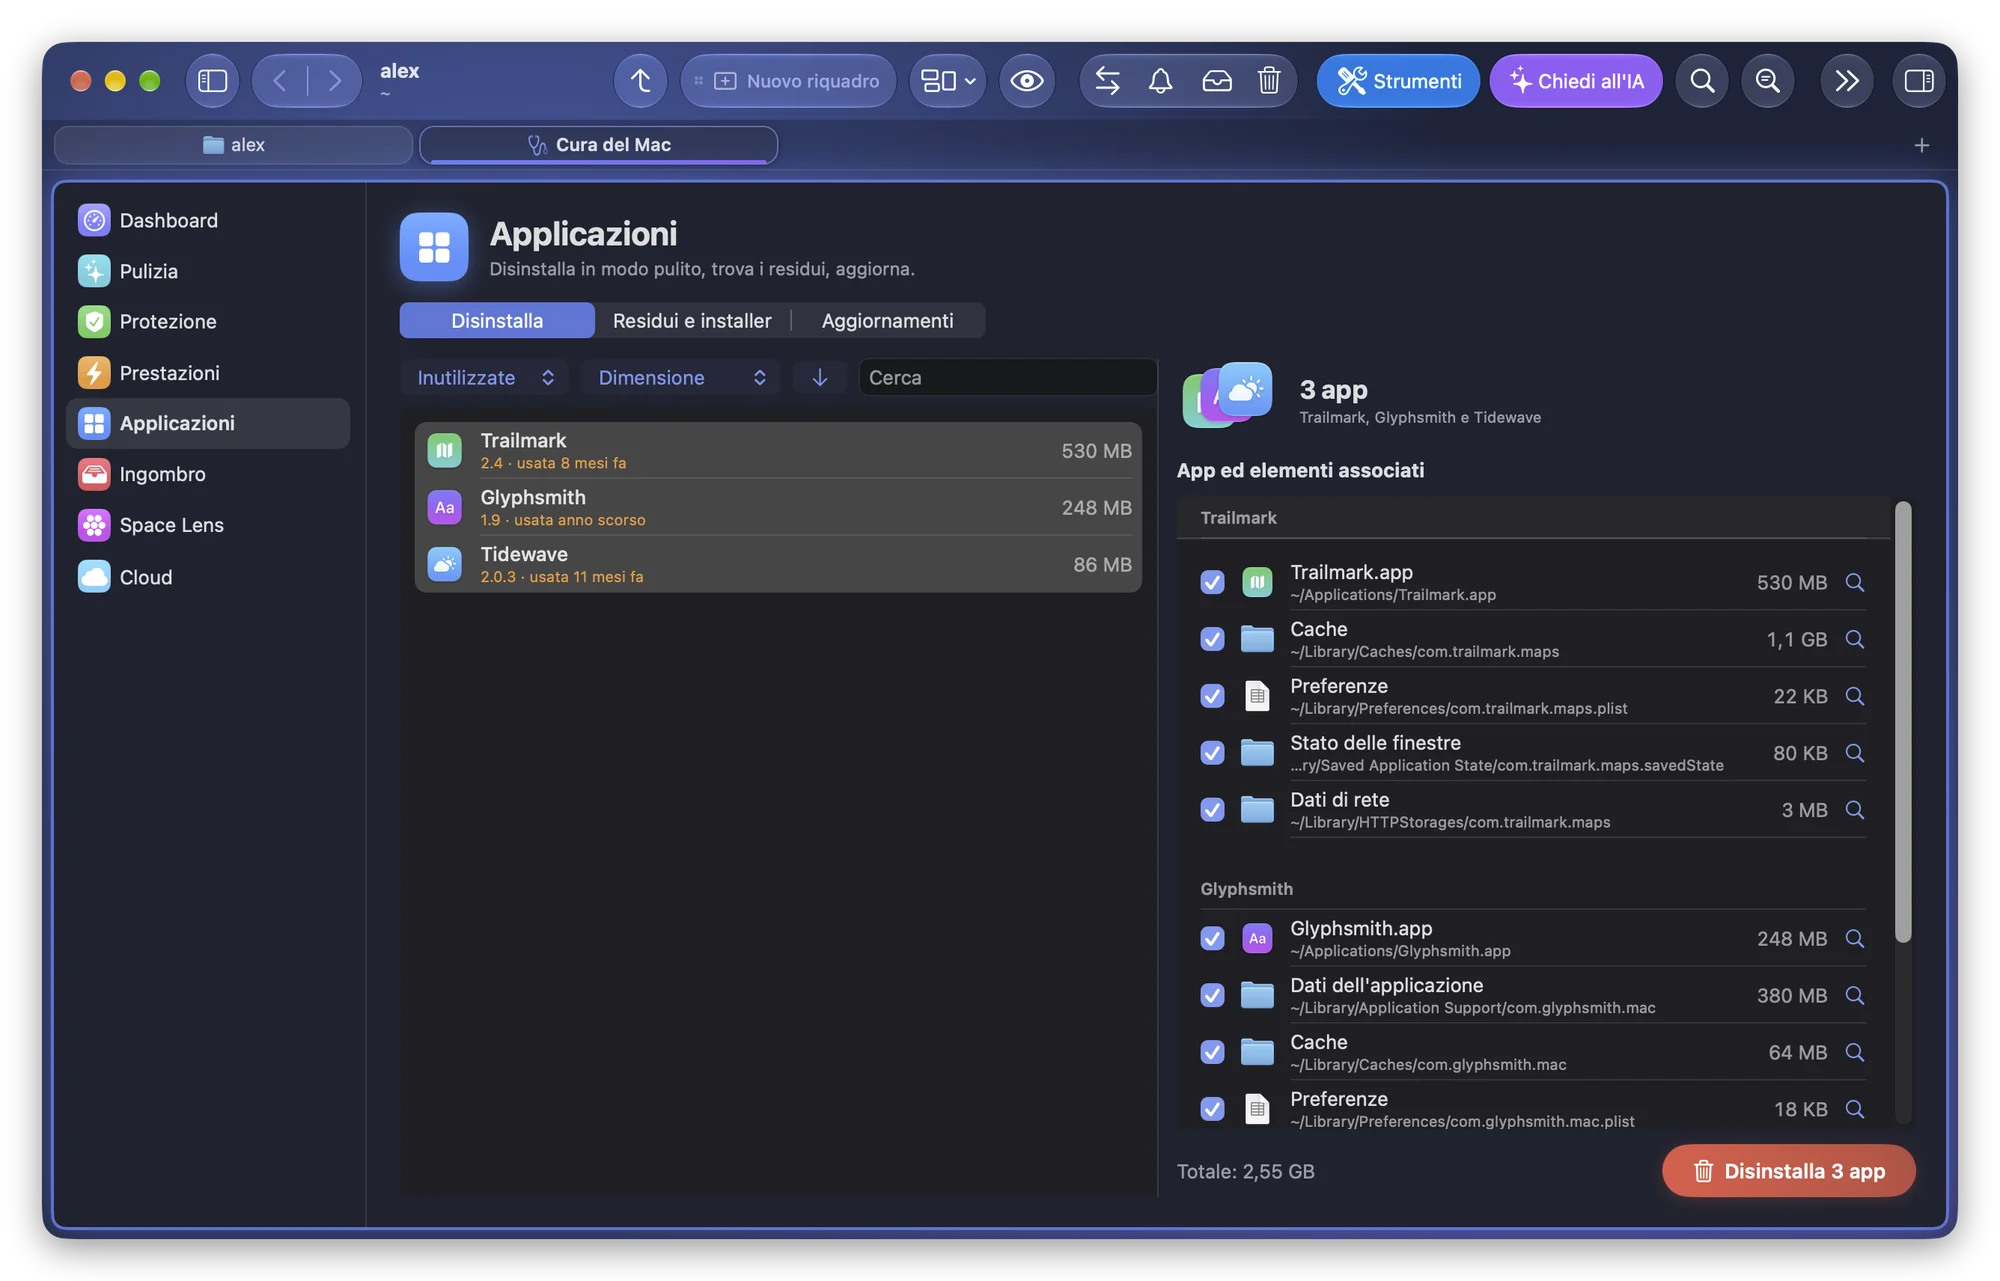Image resolution: width=2000 pixels, height=1281 pixels.
Task: Open the notification bell icon
Action: pyautogui.click(x=1160, y=81)
